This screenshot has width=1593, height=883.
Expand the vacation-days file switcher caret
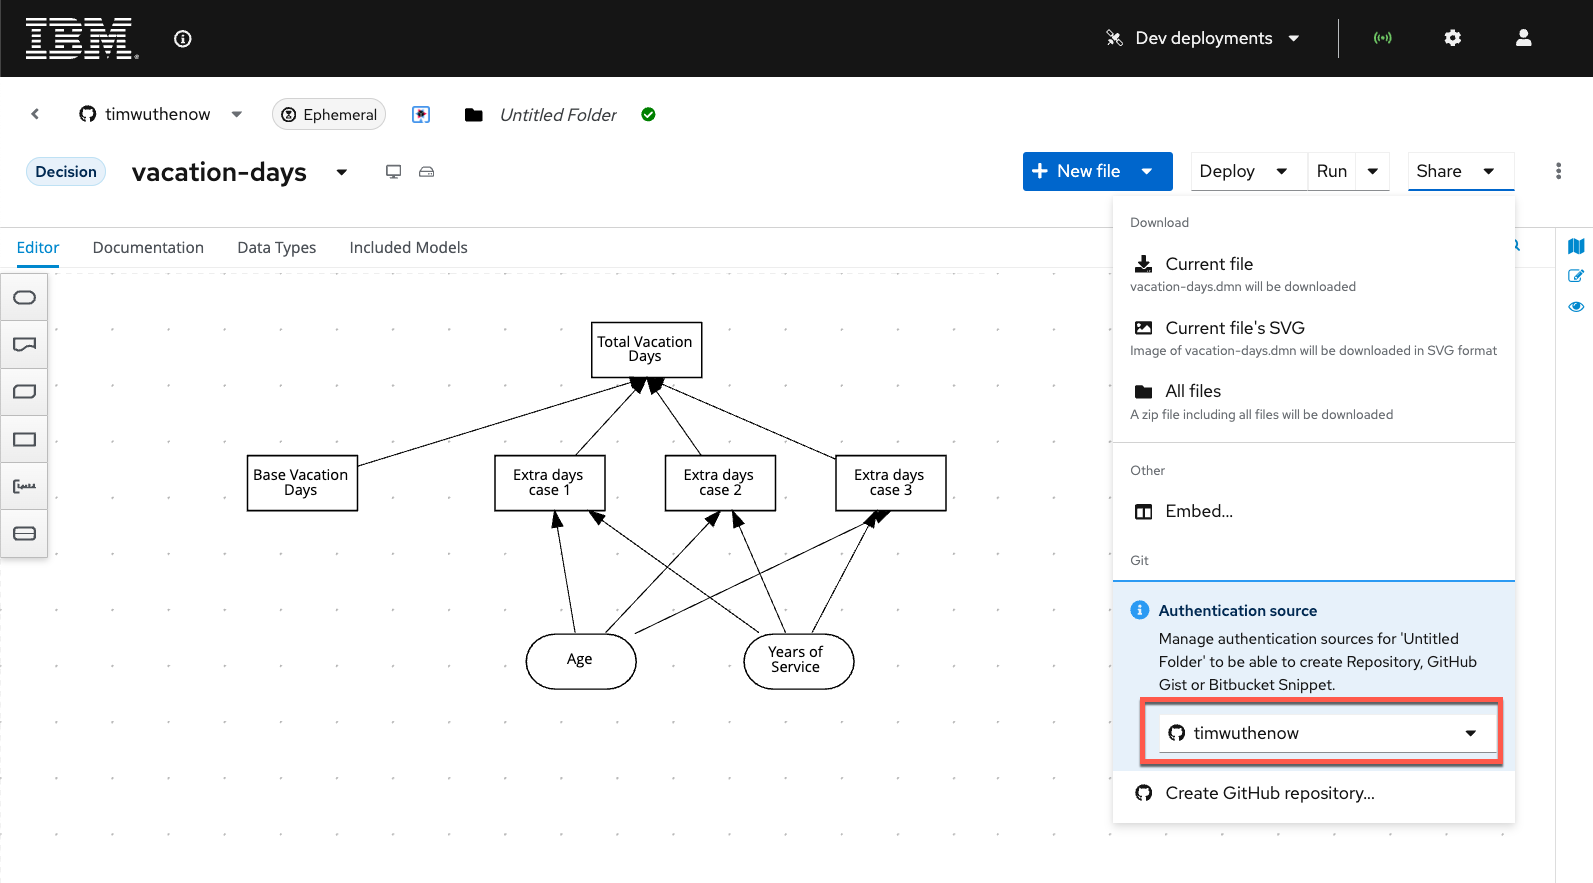(x=342, y=172)
